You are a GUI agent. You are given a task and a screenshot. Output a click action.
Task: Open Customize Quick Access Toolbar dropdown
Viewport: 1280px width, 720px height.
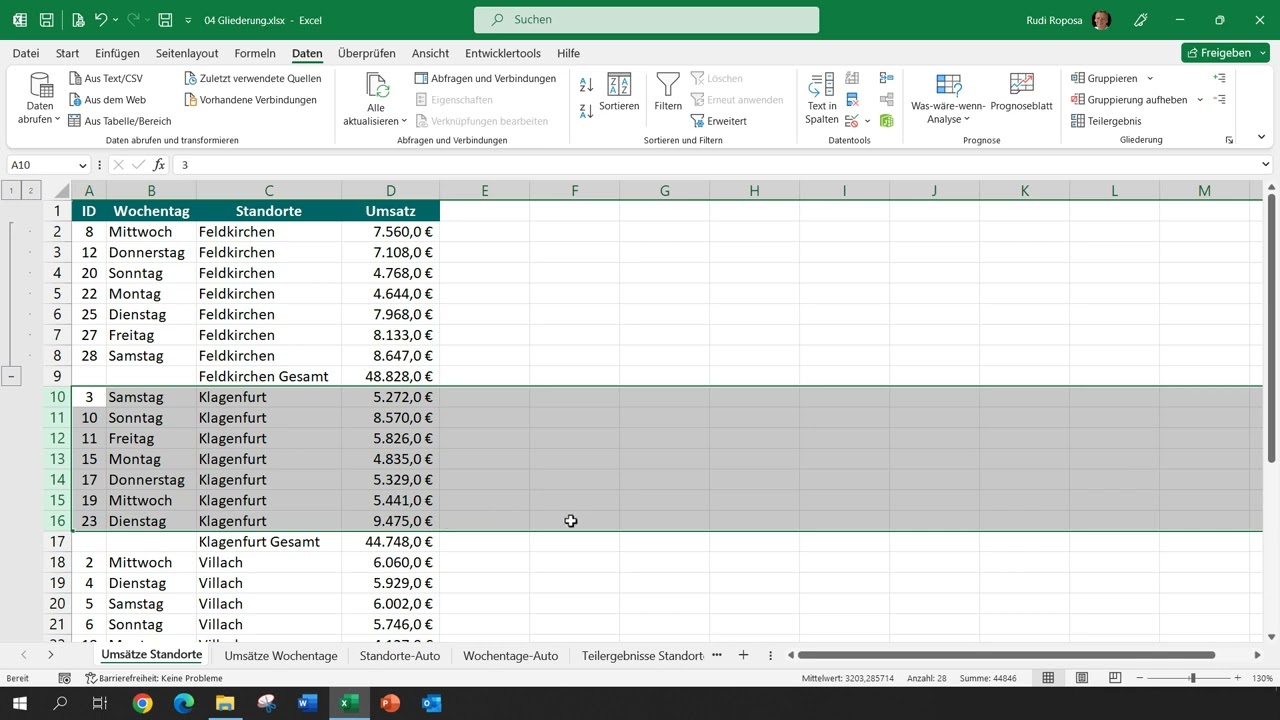tap(188, 19)
